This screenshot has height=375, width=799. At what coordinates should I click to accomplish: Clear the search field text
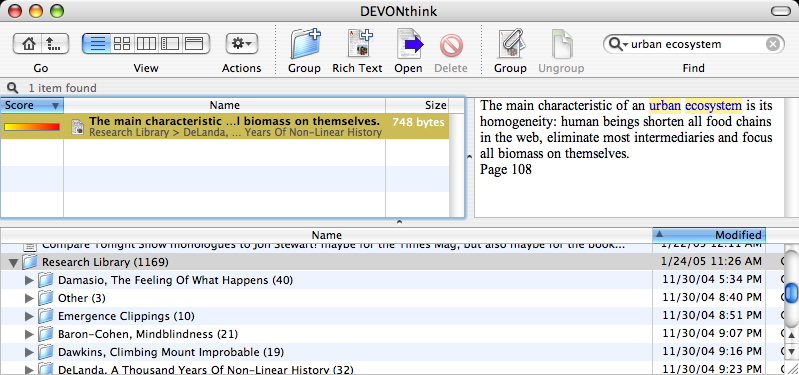pos(773,44)
